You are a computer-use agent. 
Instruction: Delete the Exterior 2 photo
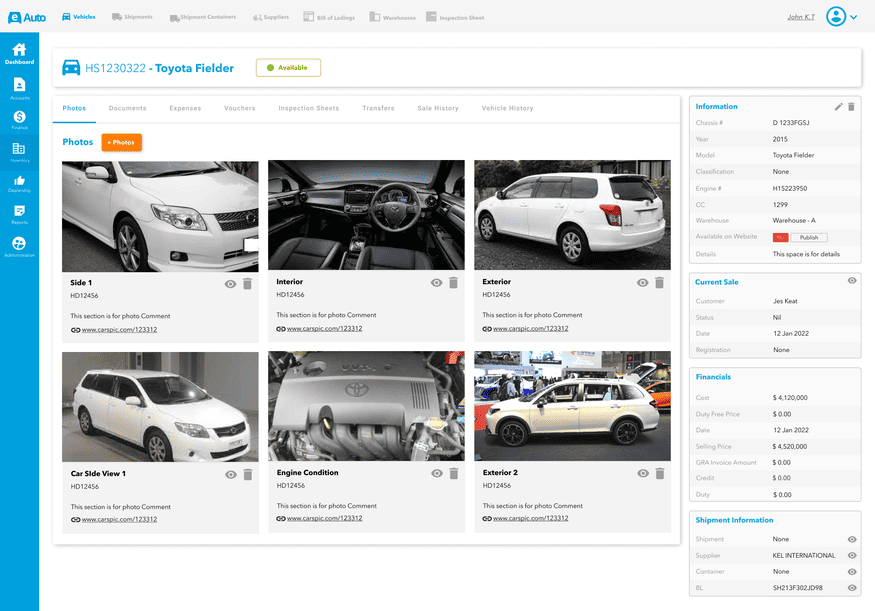coord(660,473)
